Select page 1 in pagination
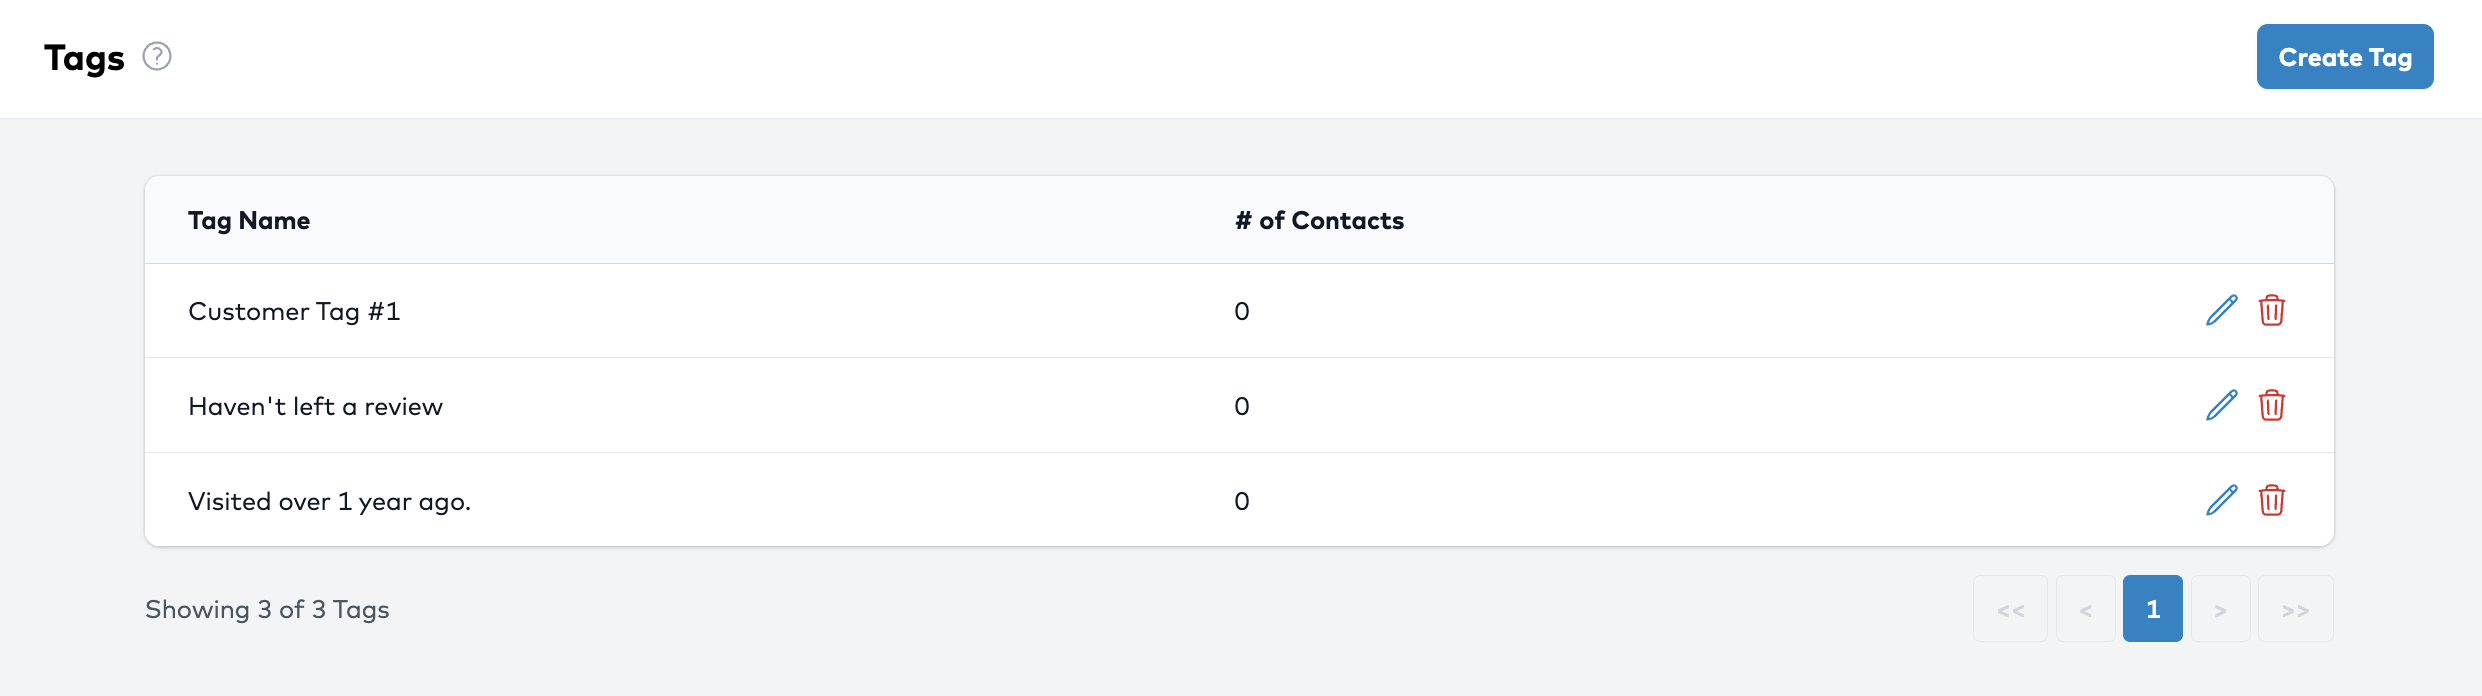 [2152, 609]
